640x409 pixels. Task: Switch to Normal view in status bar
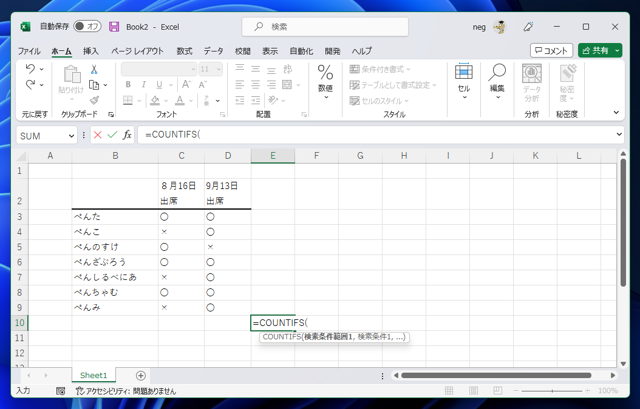pos(449,391)
